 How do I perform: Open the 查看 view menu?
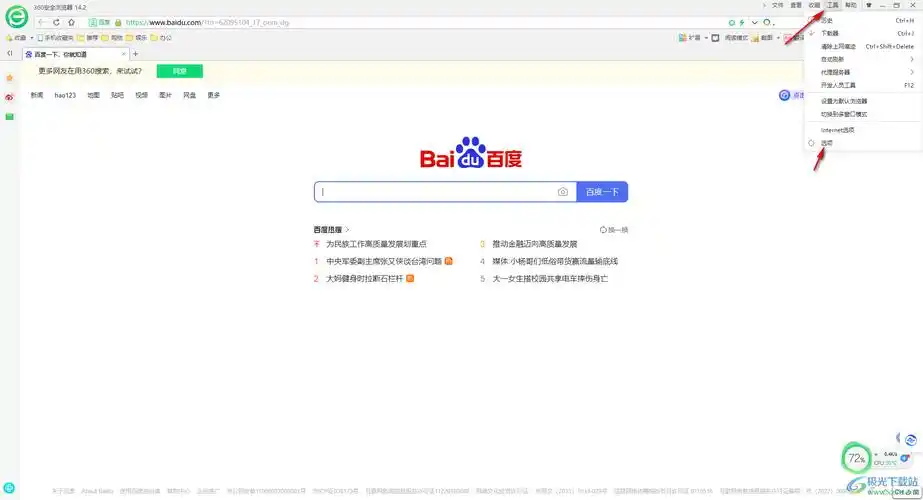[796, 5]
